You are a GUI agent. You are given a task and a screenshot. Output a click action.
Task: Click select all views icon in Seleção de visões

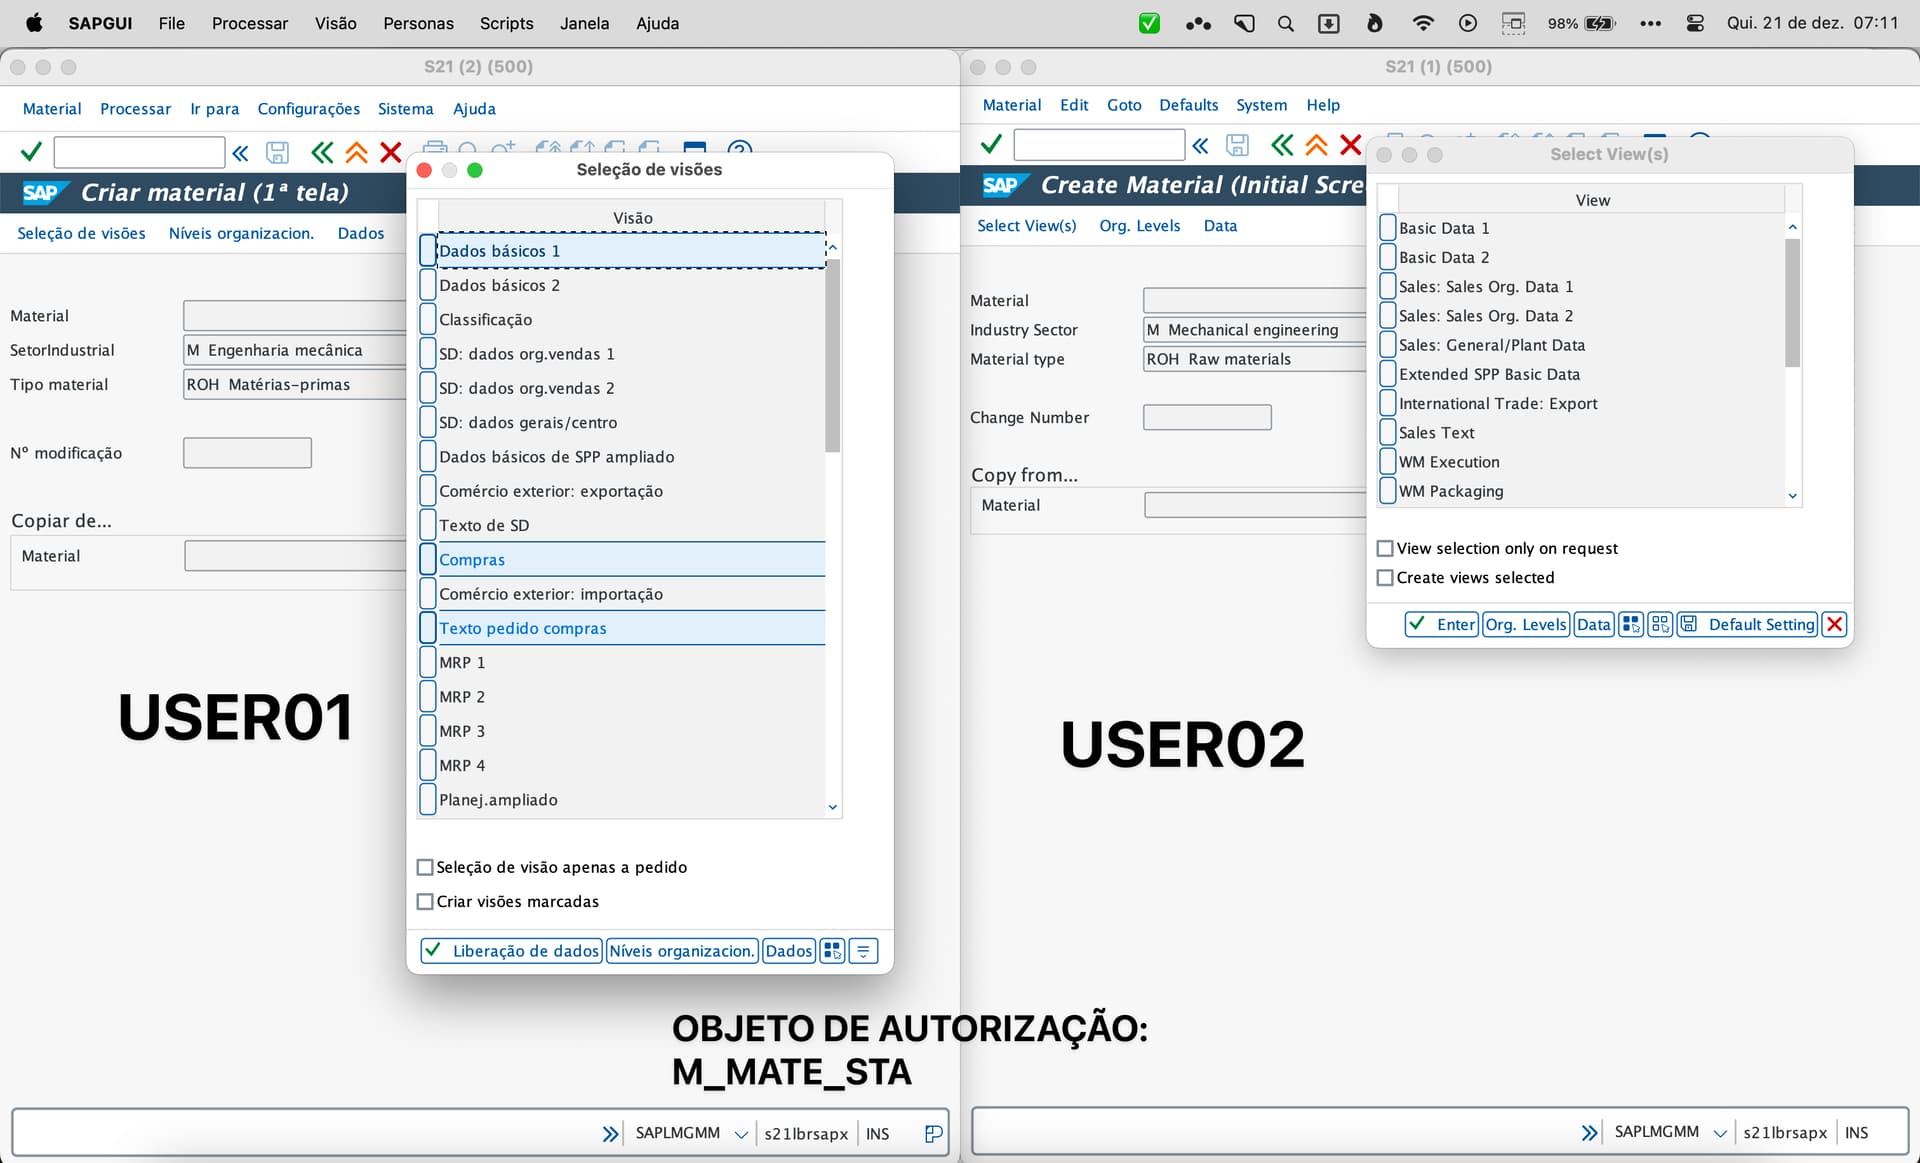(831, 951)
